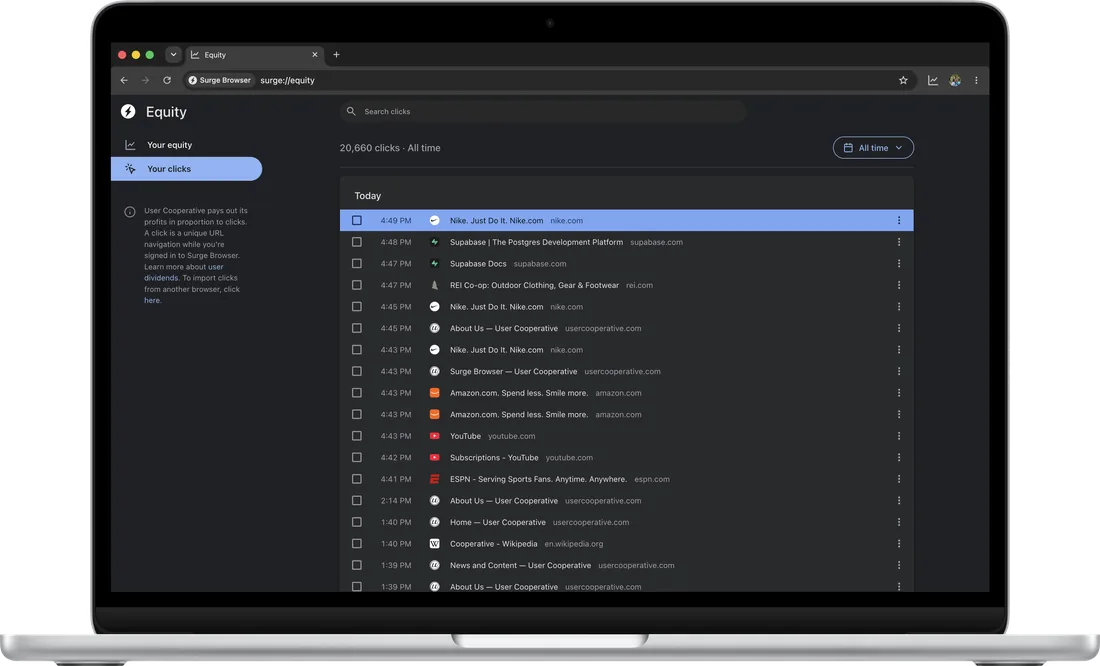Select Your clicks in sidebar
The width and height of the screenshot is (1100, 666).
(187, 169)
